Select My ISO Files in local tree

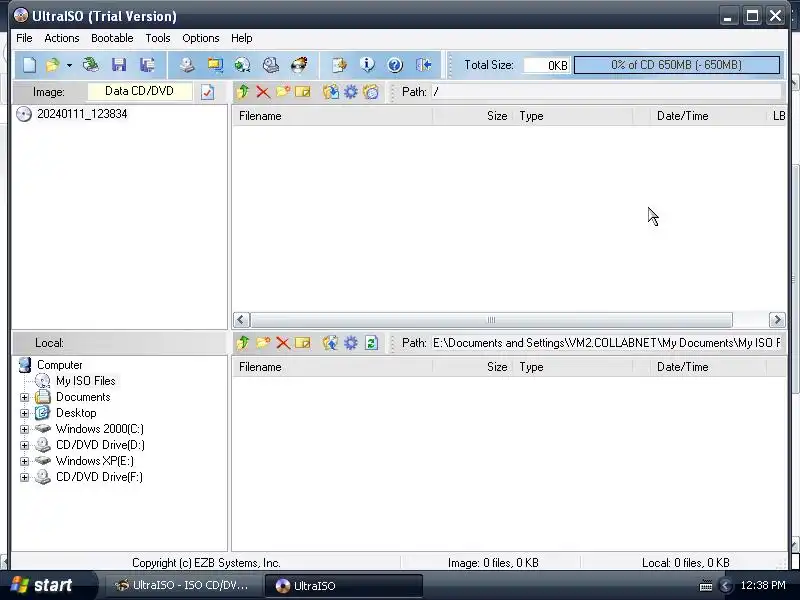[x=86, y=381]
